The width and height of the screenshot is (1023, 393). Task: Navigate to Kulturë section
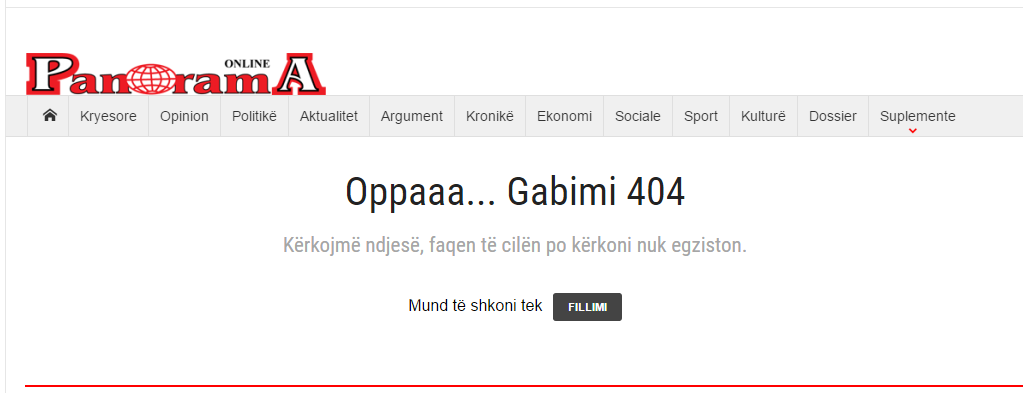[x=763, y=116]
